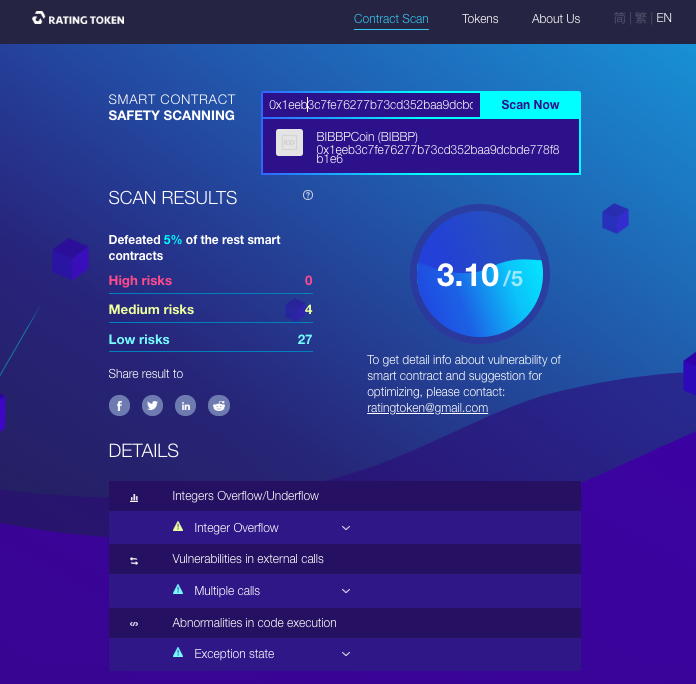Click the SCAN RESULTS heading
Viewport: 696px width, 684px height.
click(173, 198)
